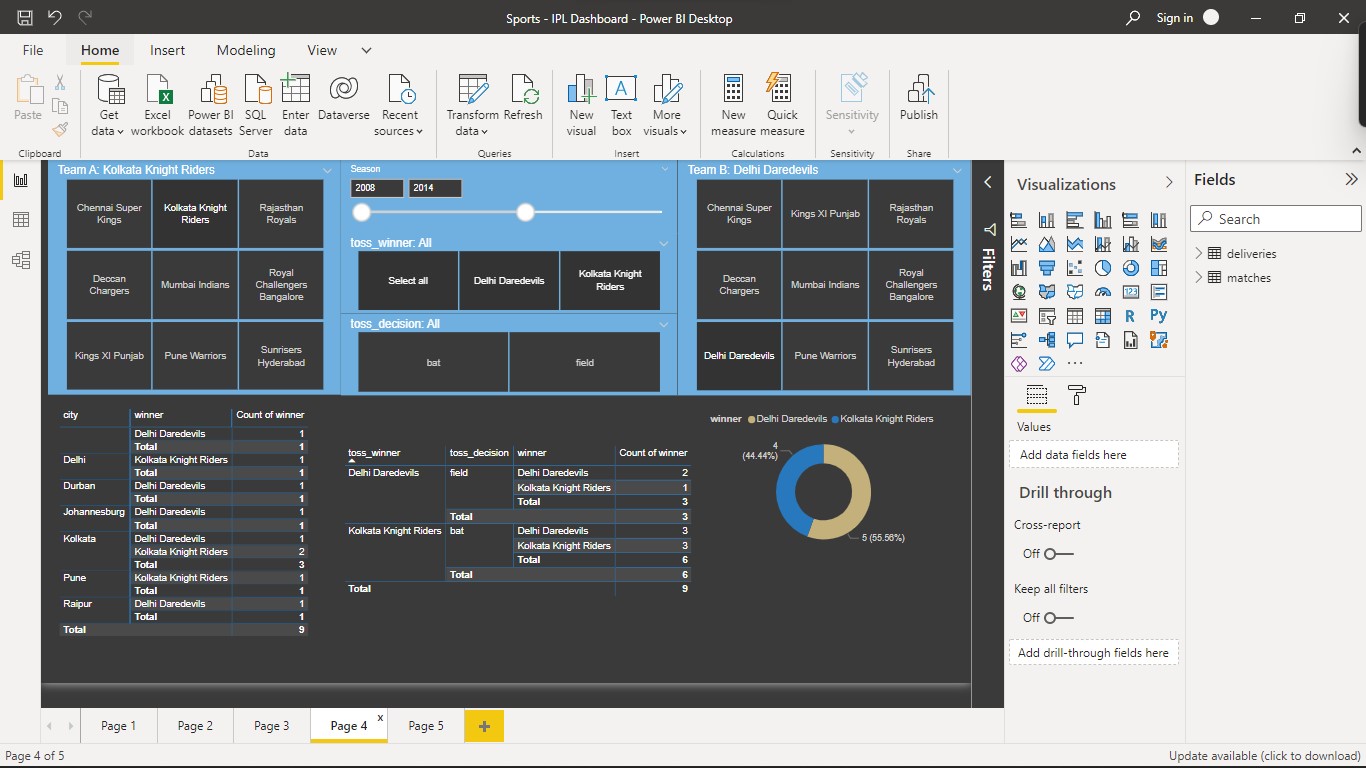The height and width of the screenshot is (768, 1366).
Task: Insert a Text box
Action: tap(621, 105)
